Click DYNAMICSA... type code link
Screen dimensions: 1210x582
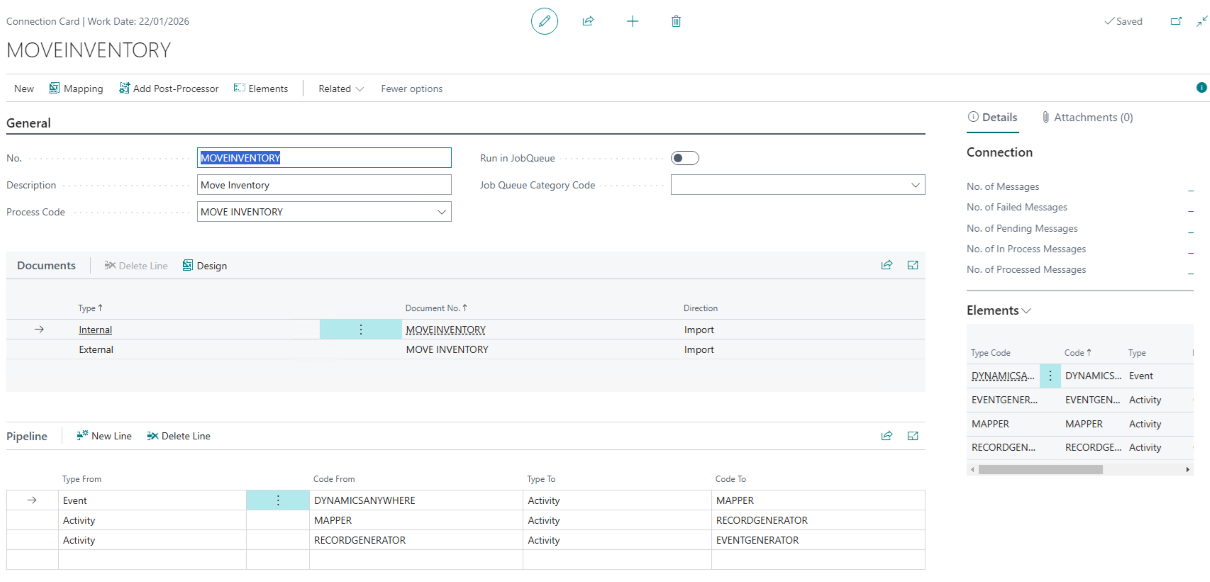(x=1001, y=376)
